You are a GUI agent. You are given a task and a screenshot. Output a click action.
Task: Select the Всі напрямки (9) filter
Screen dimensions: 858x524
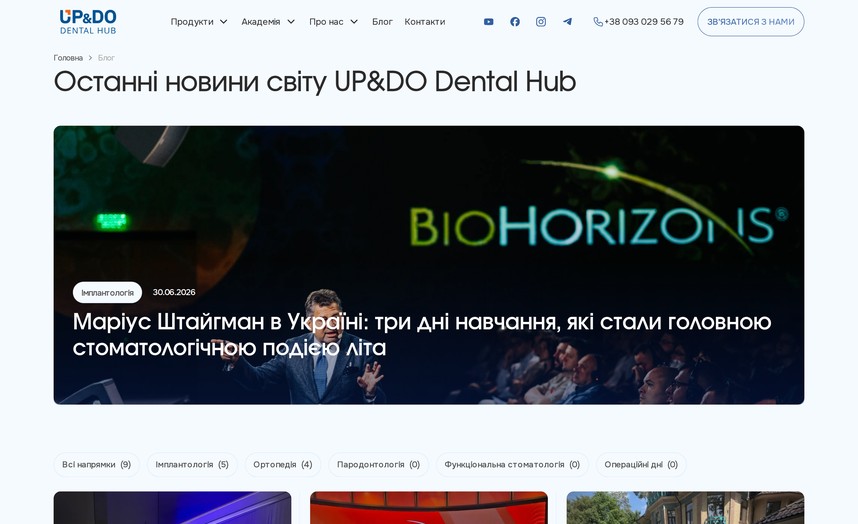pos(96,464)
